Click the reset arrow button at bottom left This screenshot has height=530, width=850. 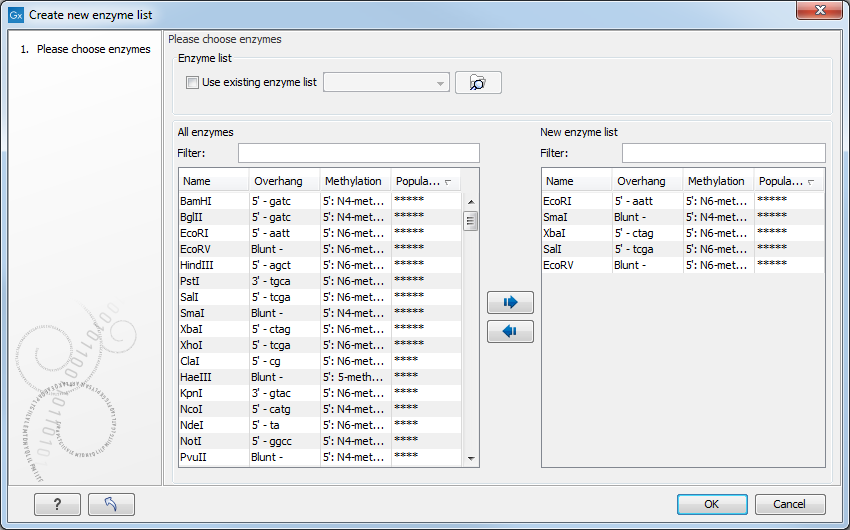pos(111,504)
